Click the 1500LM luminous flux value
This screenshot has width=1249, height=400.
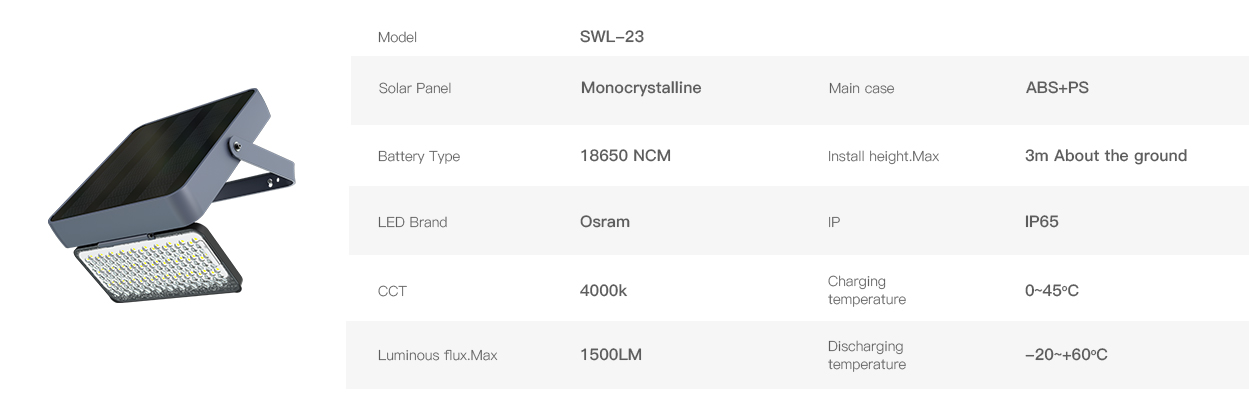pos(611,355)
